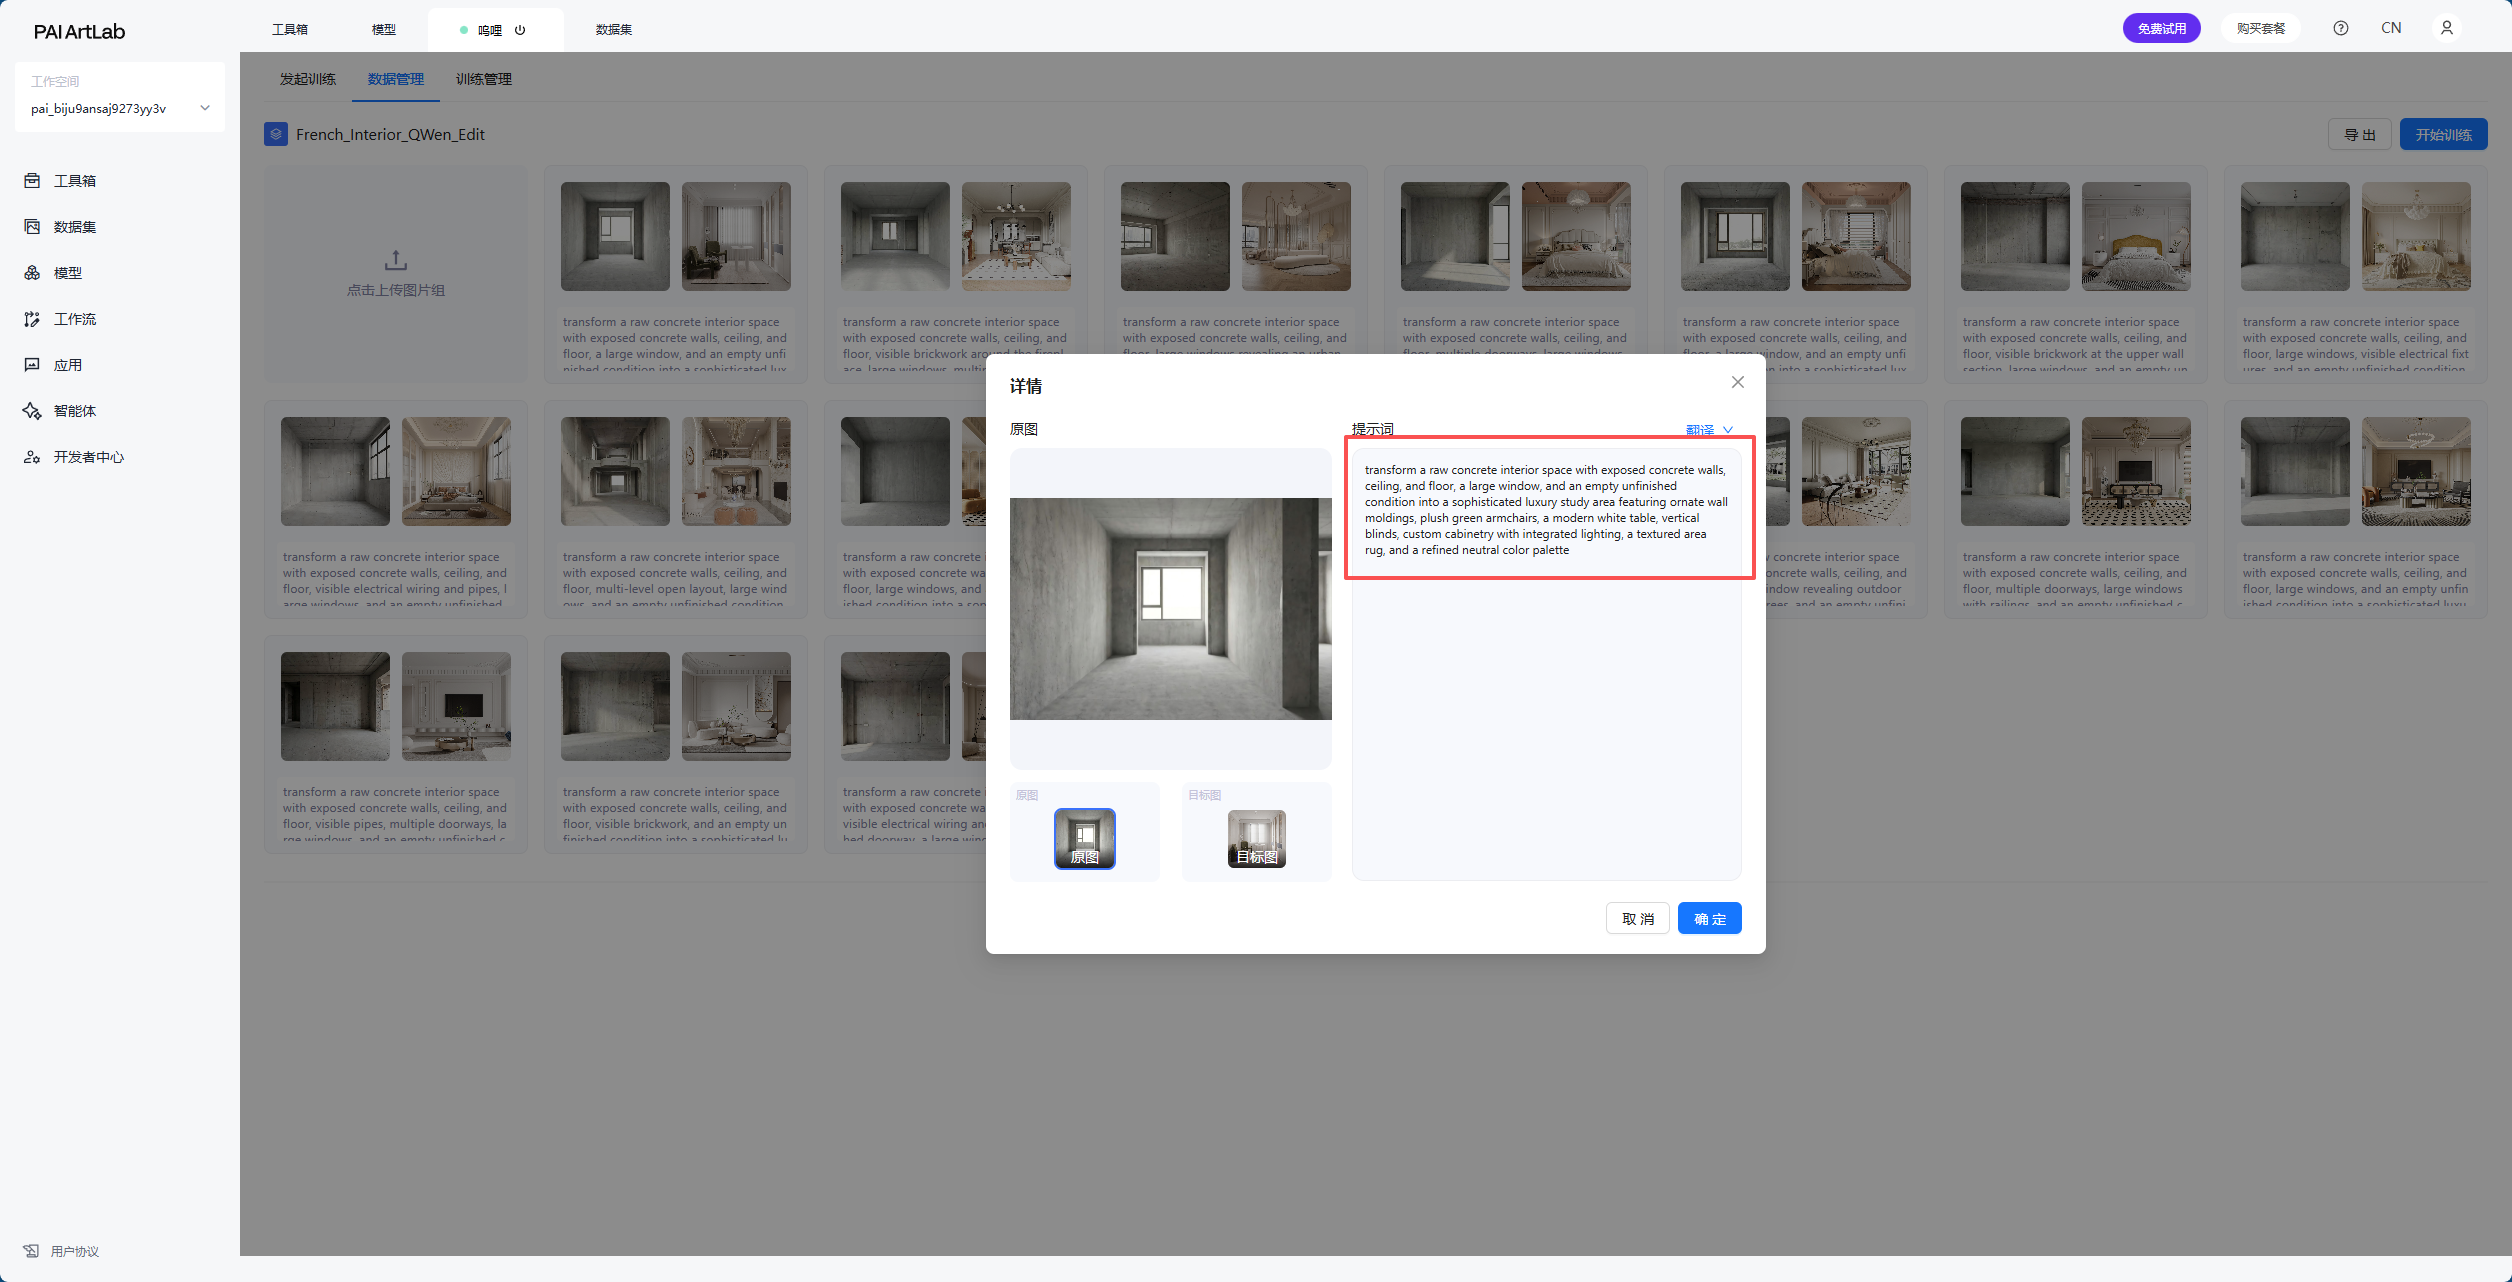Open the start training tab

coord(307,79)
